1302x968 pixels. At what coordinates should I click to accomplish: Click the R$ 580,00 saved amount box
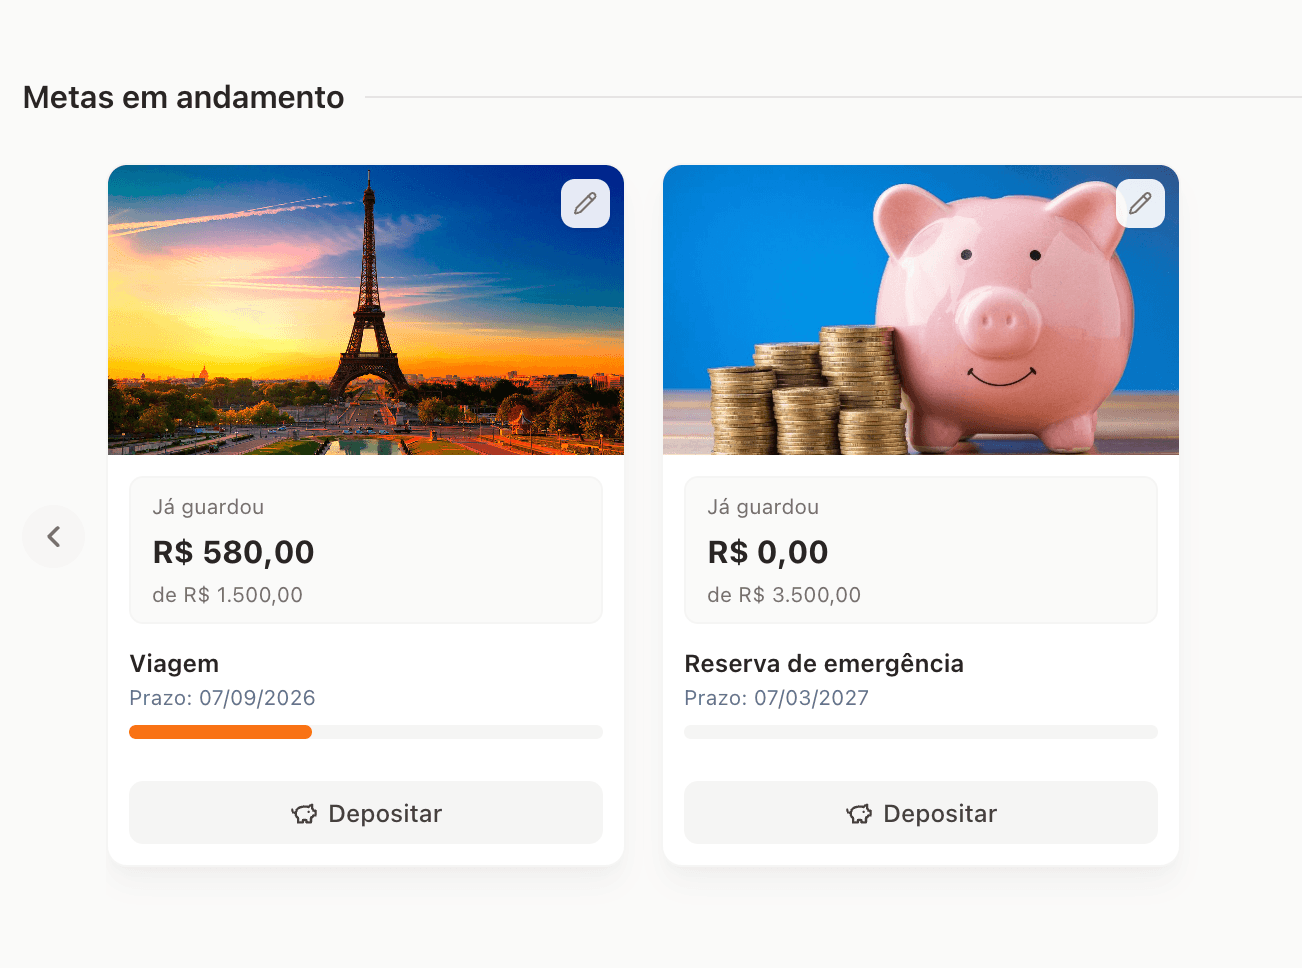click(x=365, y=550)
